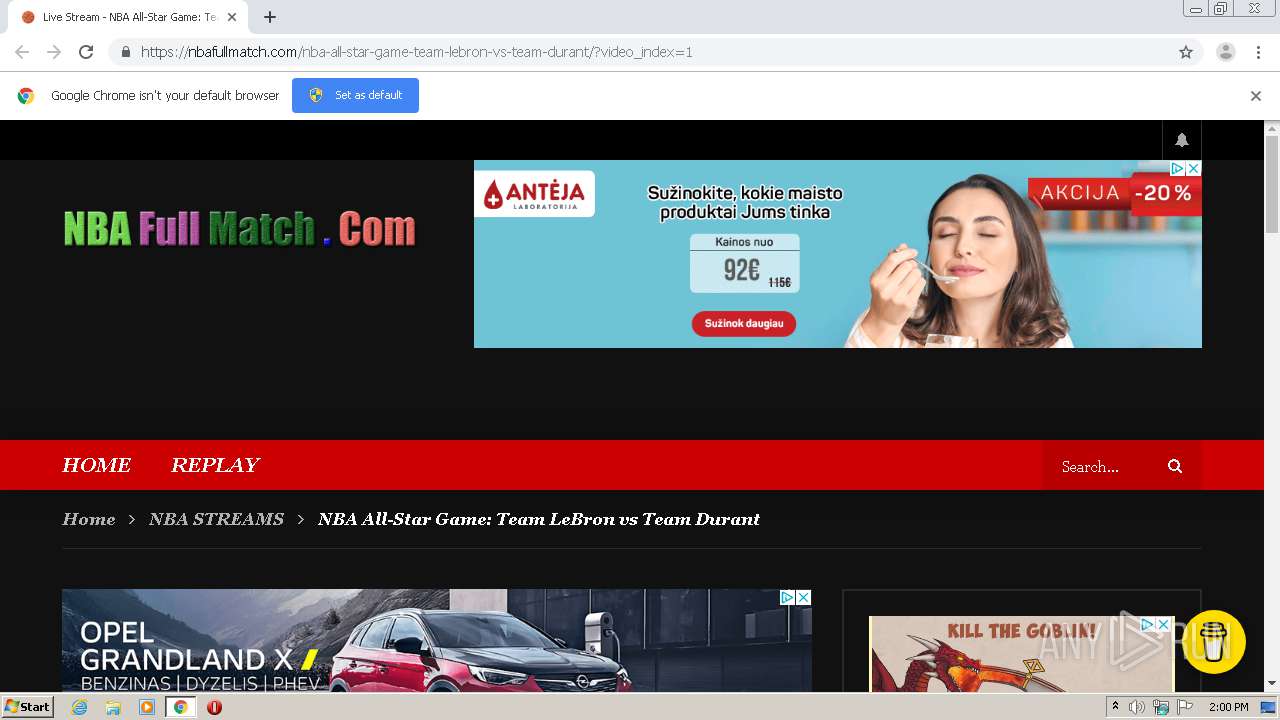Open the Kill the Goblin ad
This screenshot has height=720, width=1280.
1021,654
